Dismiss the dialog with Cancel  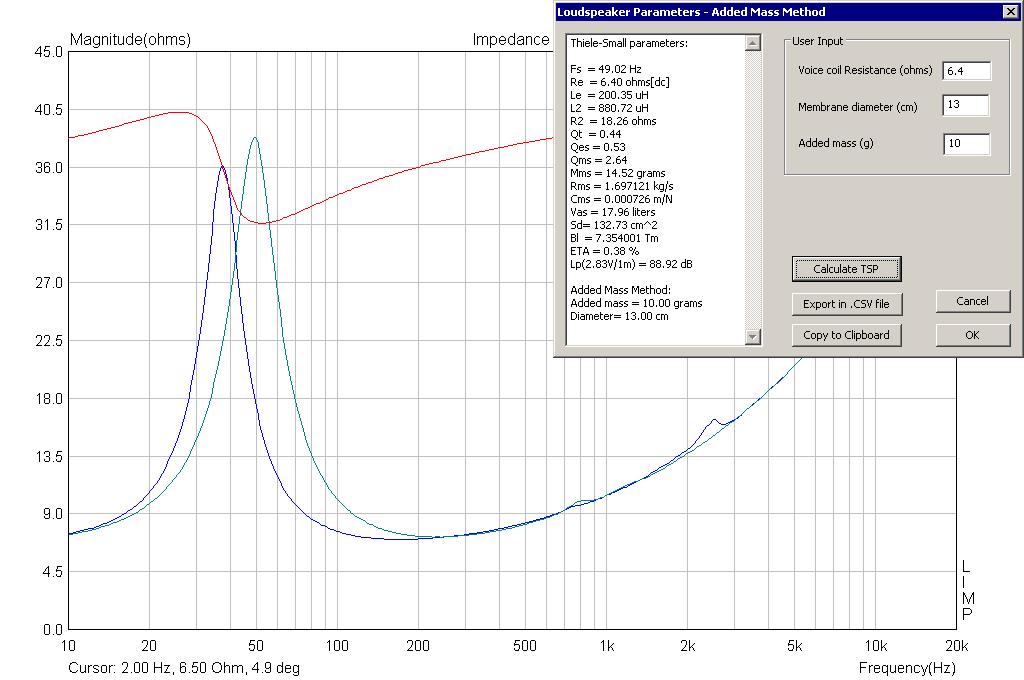point(972,301)
